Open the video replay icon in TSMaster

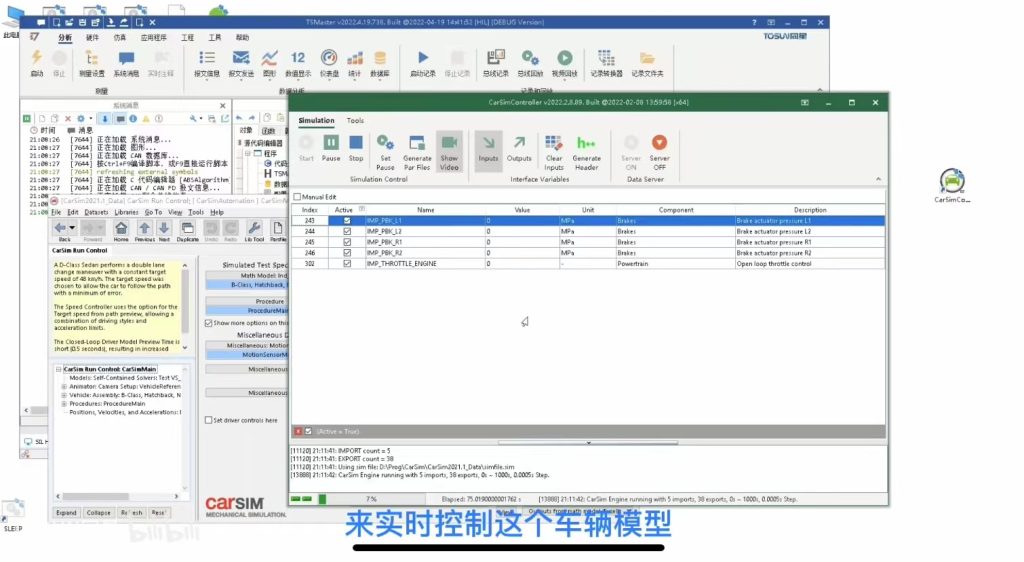[565, 63]
